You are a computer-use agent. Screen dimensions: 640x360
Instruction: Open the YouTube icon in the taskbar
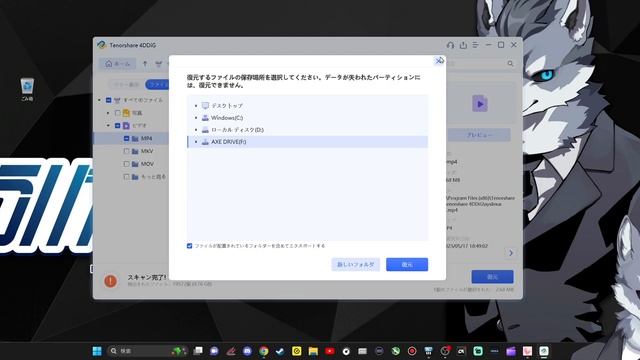(330, 351)
